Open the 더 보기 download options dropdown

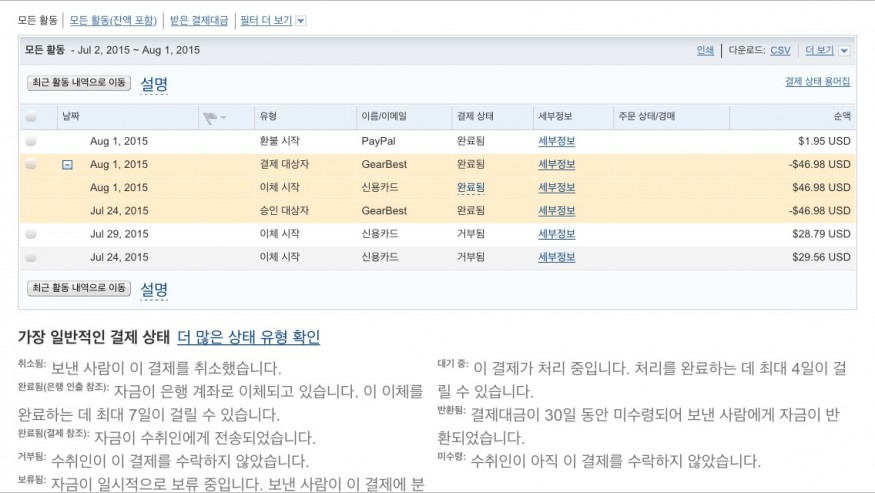[x=844, y=50]
